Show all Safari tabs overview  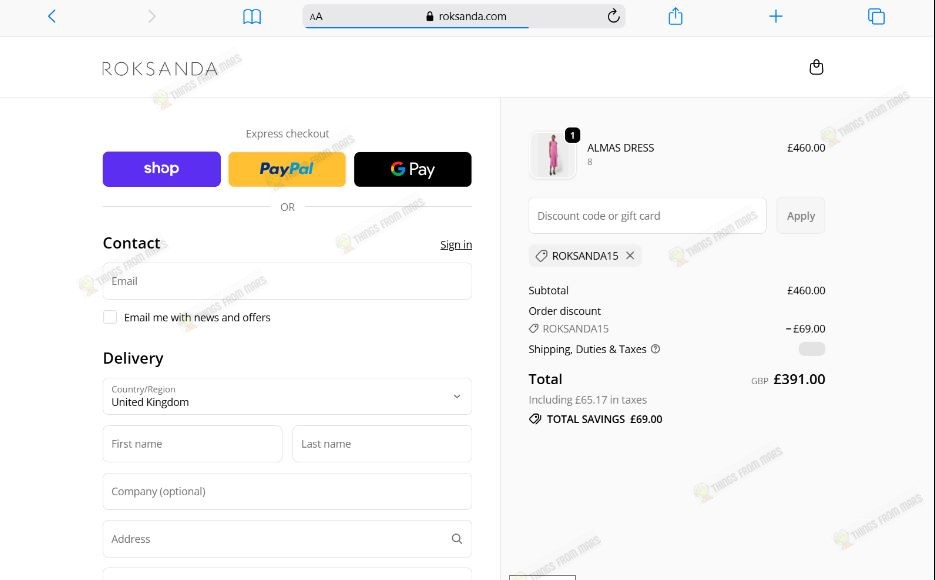click(x=876, y=16)
